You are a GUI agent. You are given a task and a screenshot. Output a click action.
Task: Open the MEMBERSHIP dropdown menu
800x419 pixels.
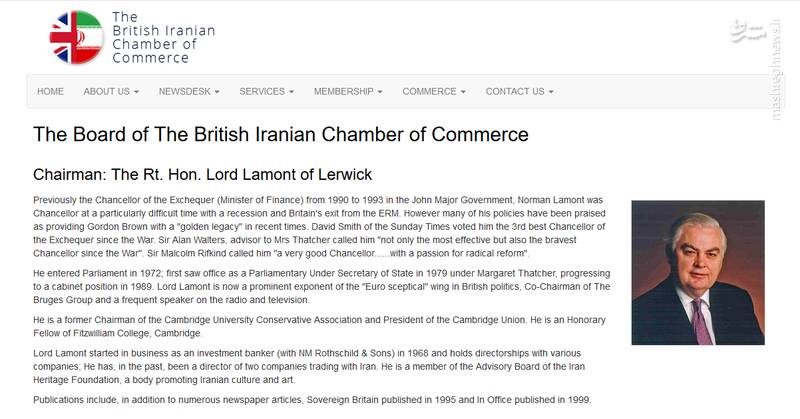coord(348,91)
